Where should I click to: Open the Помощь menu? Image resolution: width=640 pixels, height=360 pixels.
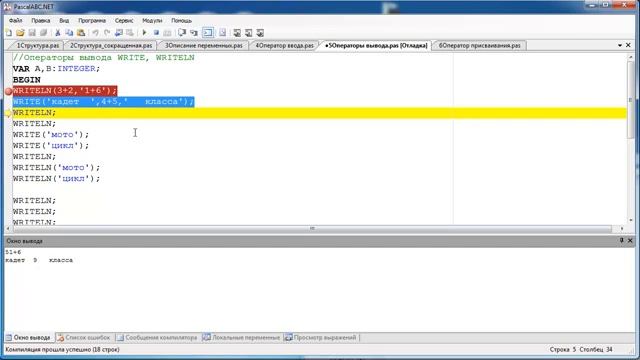click(x=181, y=20)
